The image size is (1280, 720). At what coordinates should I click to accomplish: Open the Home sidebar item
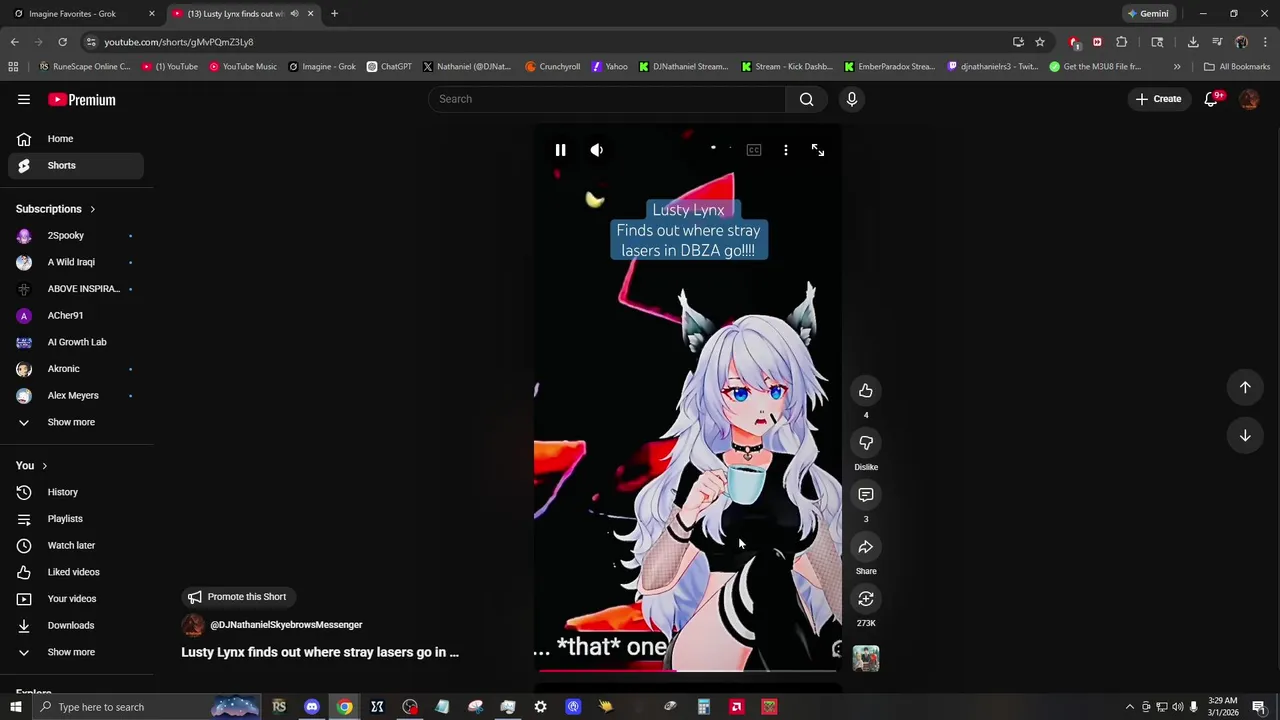76,139
